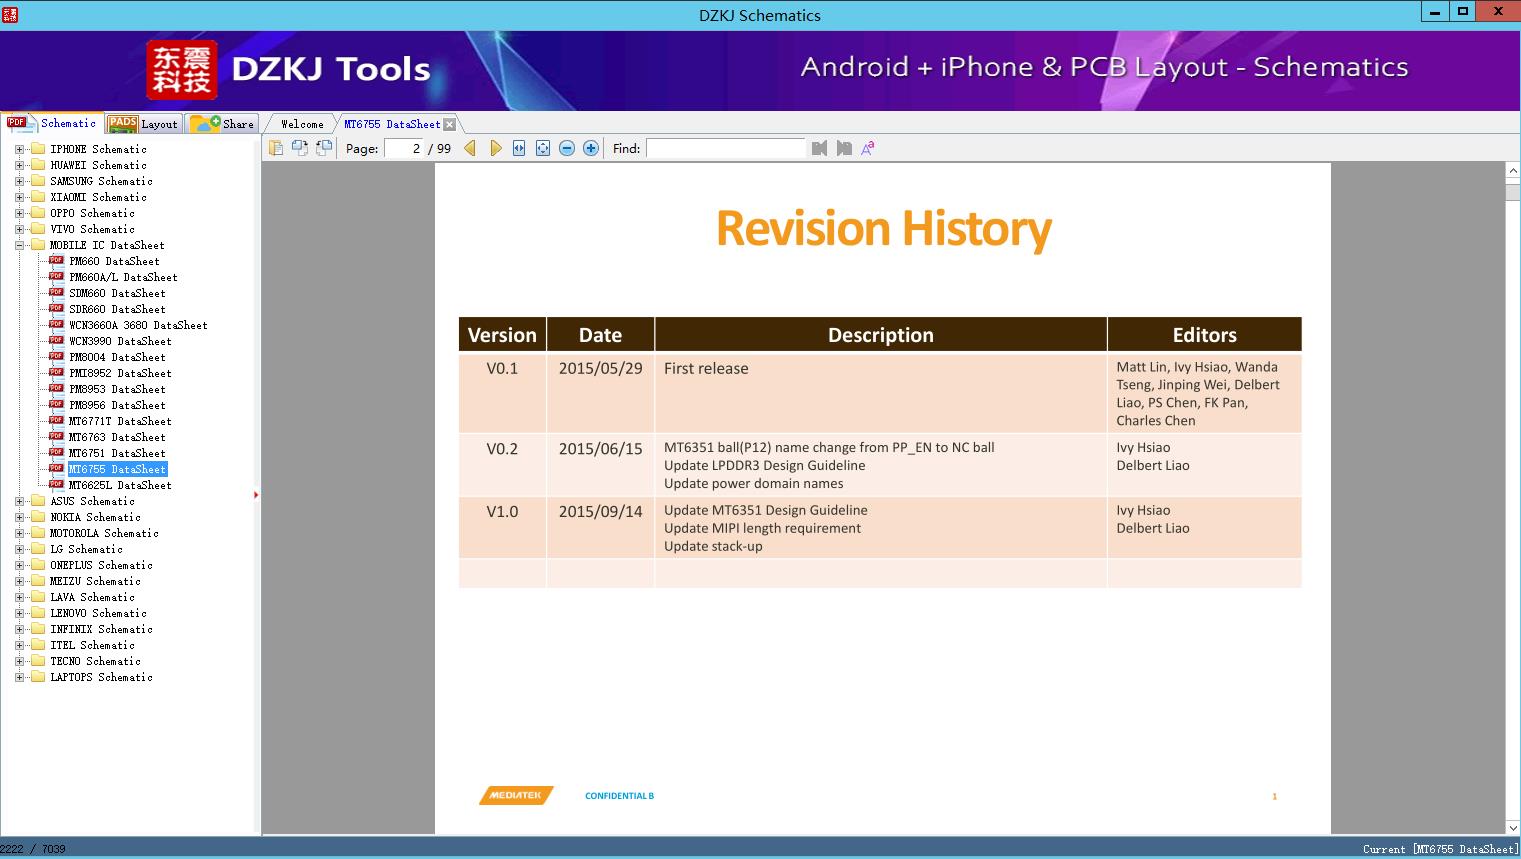Go to the previous page arrow
This screenshot has width=1521, height=859.
470,148
